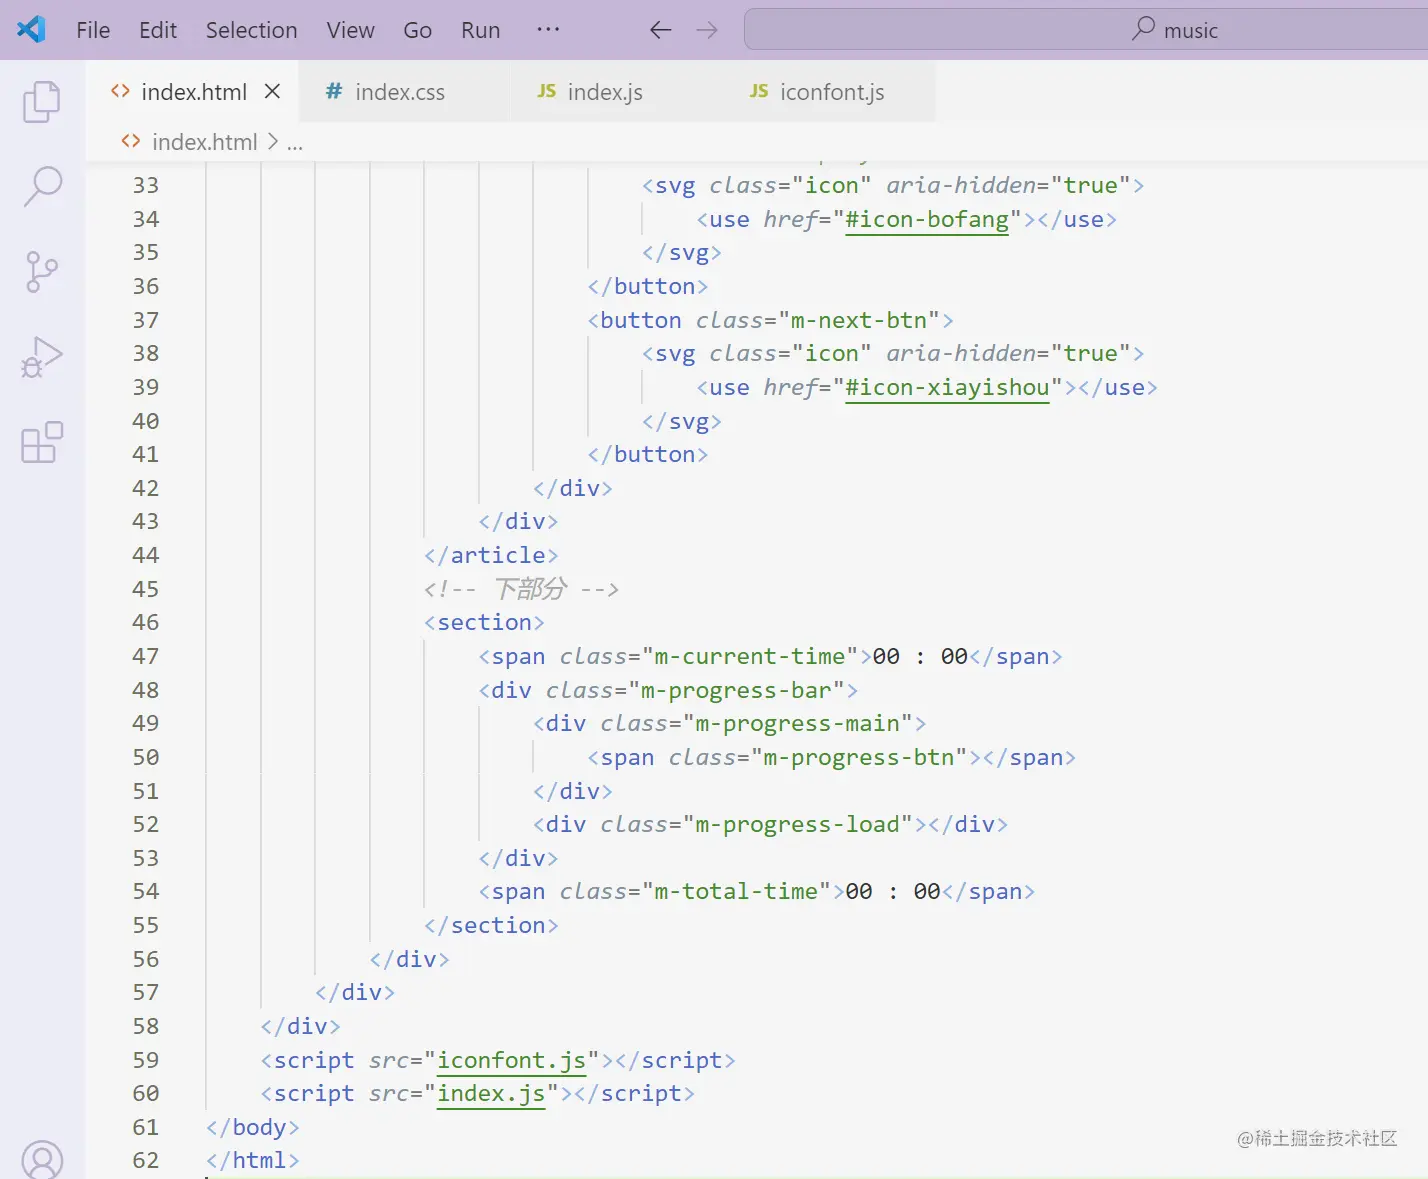The width and height of the screenshot is (1428, 1179).
Task: Click the closing body tag
Action: tap(253, 1127)
